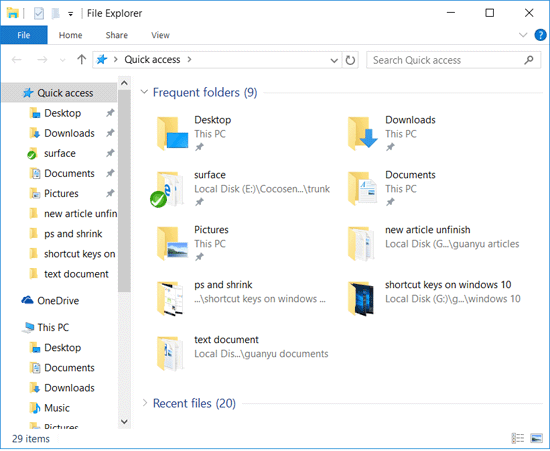Click the Properties icon in quick access toolbar
550x451 pixels.
point(39,14)
